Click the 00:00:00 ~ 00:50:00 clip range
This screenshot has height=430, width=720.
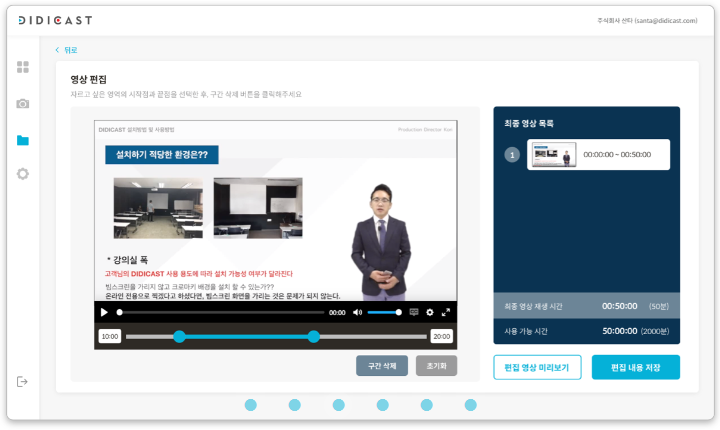(617, 154)
